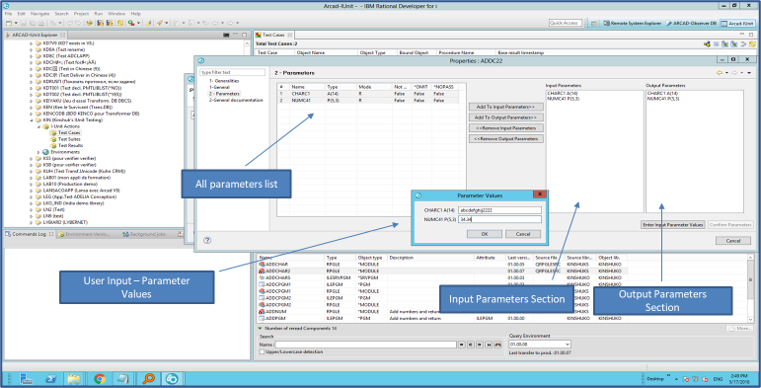761x388 pixels.
Task: Toggle Upper/Lowercase detection checkbox
Action: click(262, 352)
